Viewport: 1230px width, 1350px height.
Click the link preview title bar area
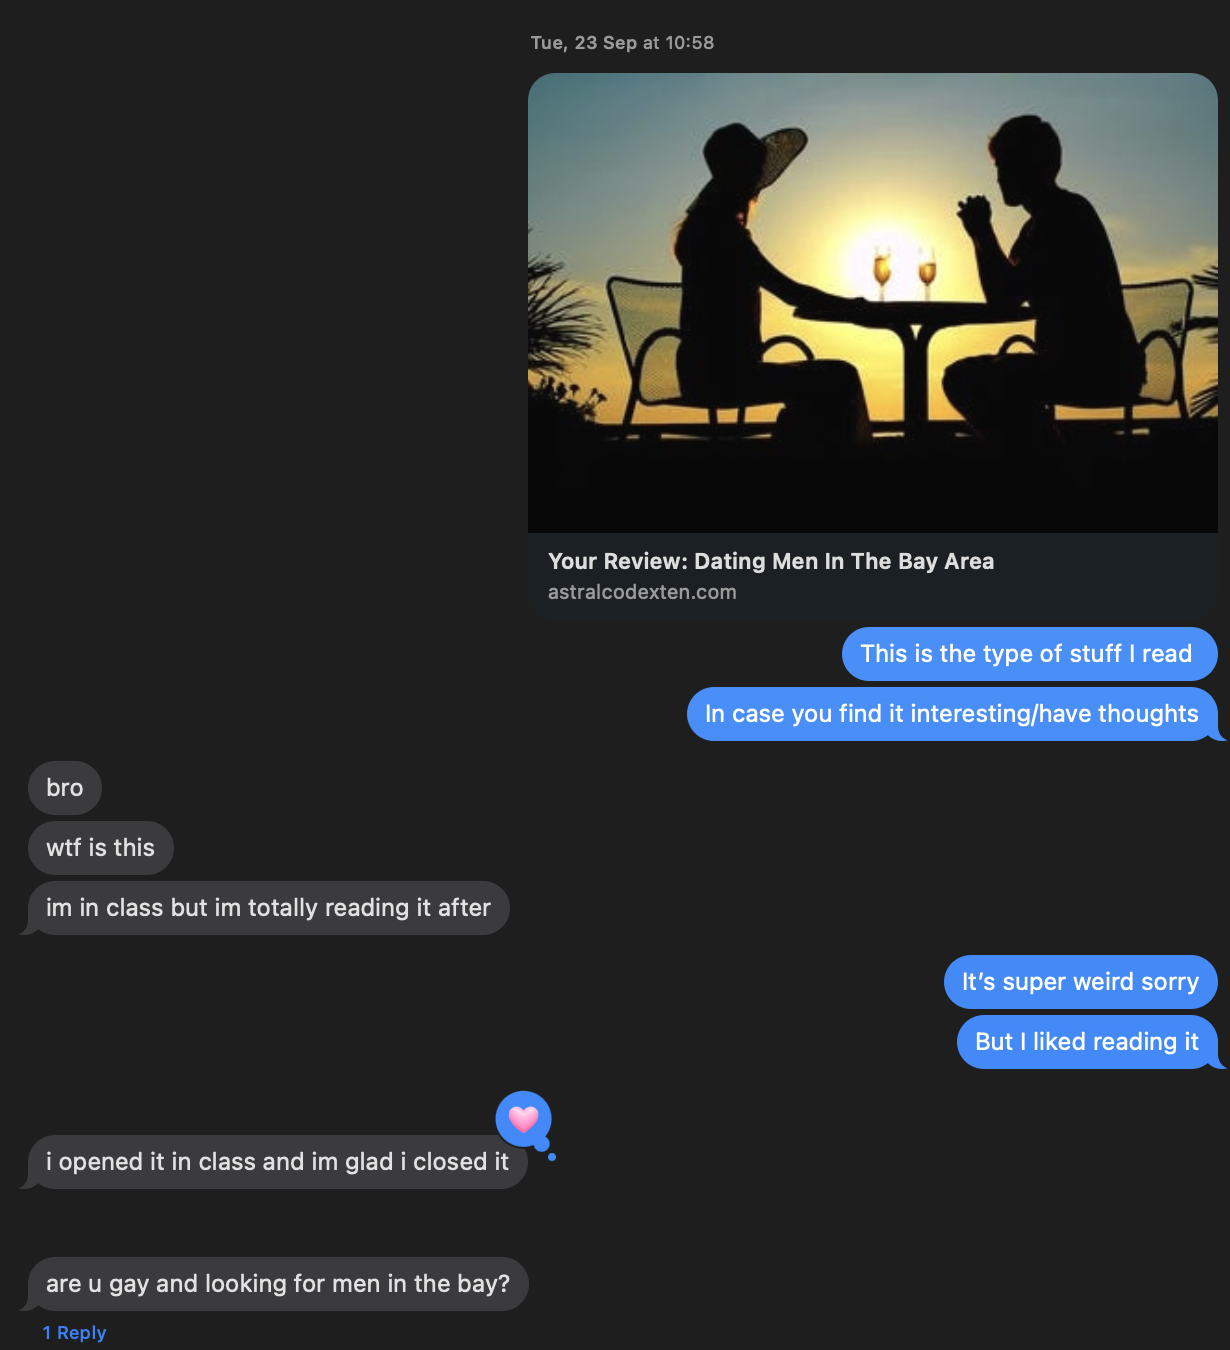pos(872,577)
